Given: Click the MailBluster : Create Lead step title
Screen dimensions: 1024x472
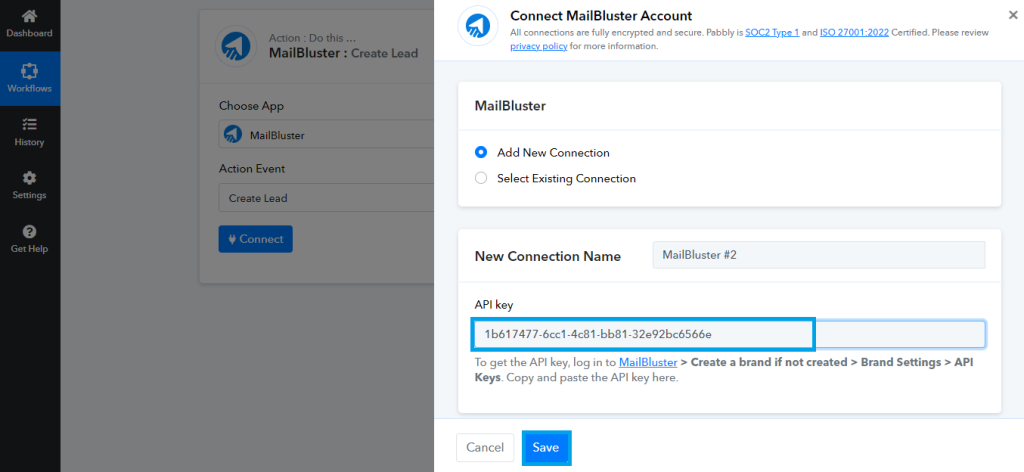Looking at the screenshot, I should [x=344, y=54].
